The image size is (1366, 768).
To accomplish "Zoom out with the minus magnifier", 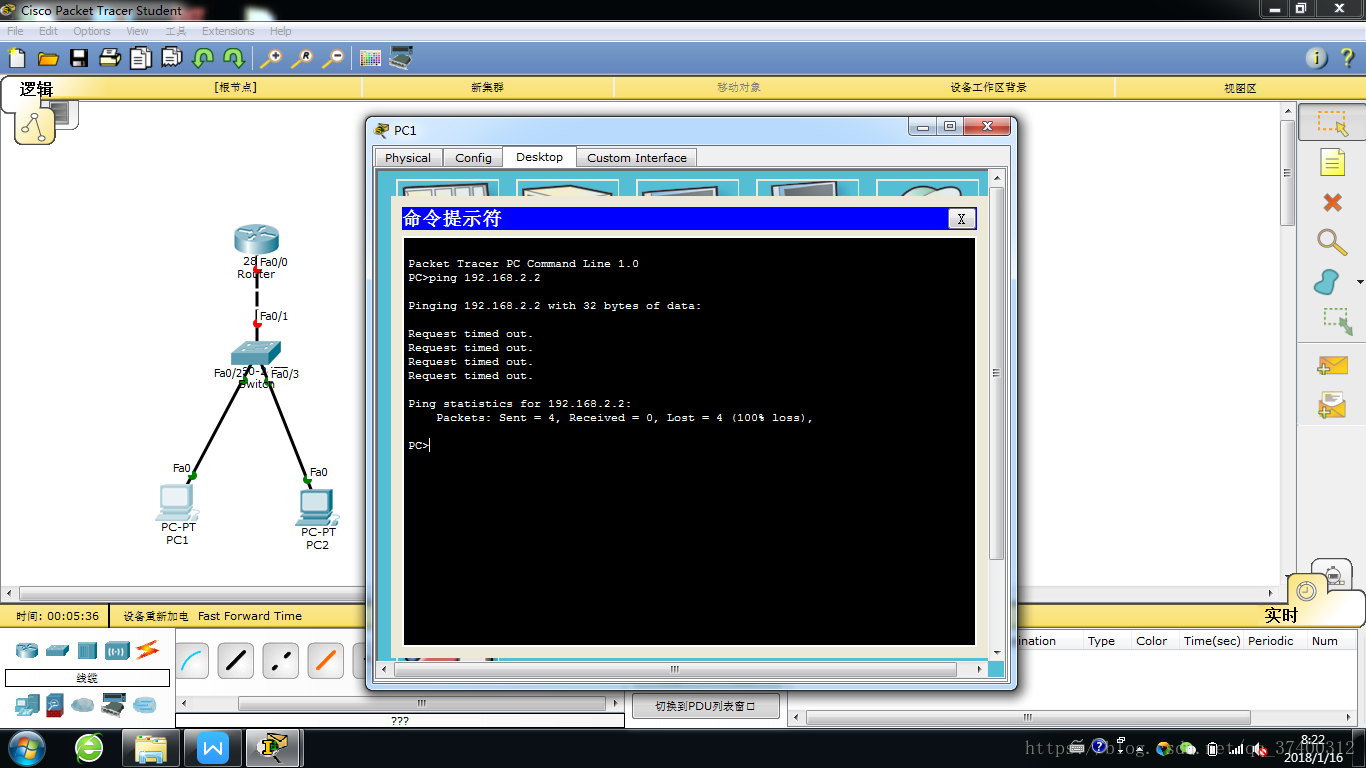I will coord(332,58).
